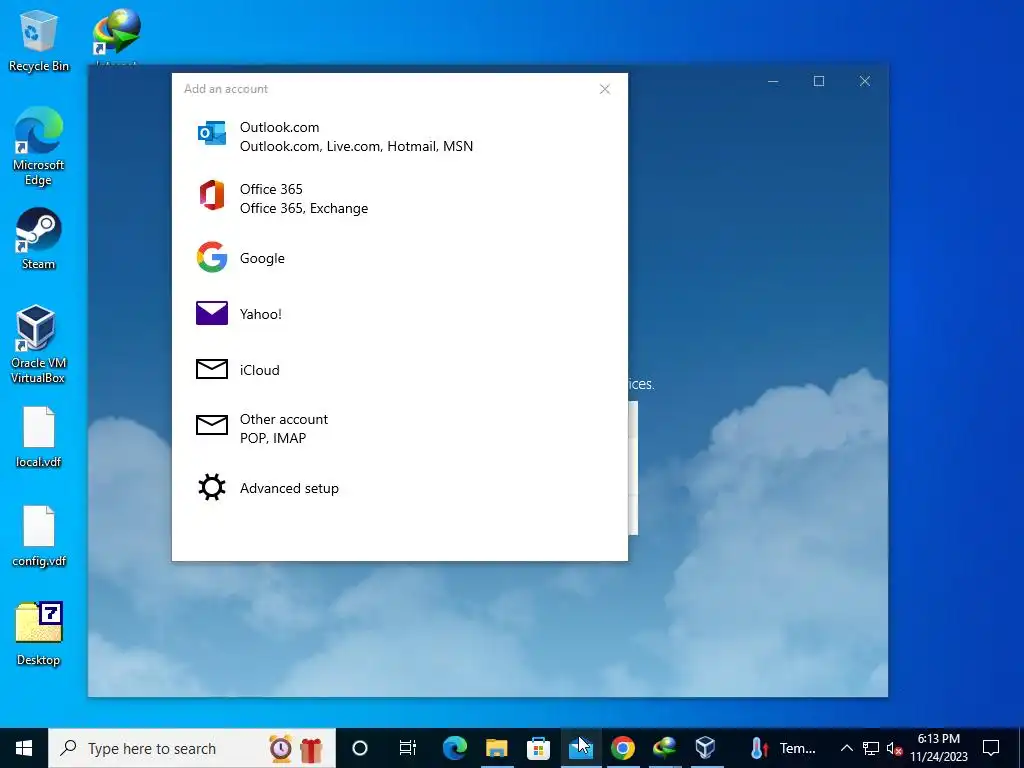This screenshot has height=768, width=1024.
Task: Click the Other account envelope icon
Action: click(212, 425)
